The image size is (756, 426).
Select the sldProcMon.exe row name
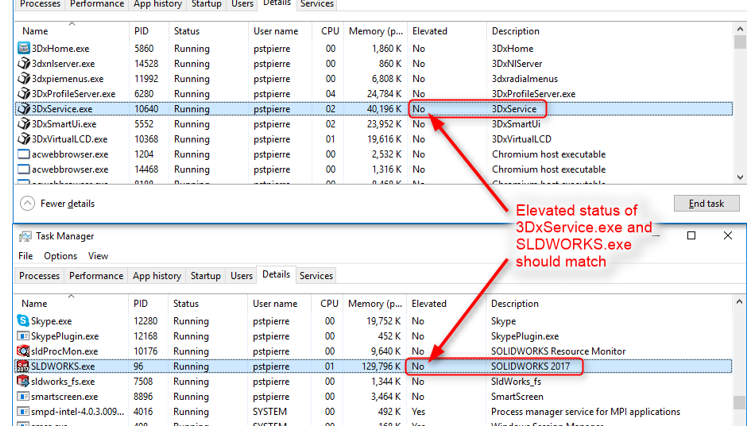(x=64, y=351)
